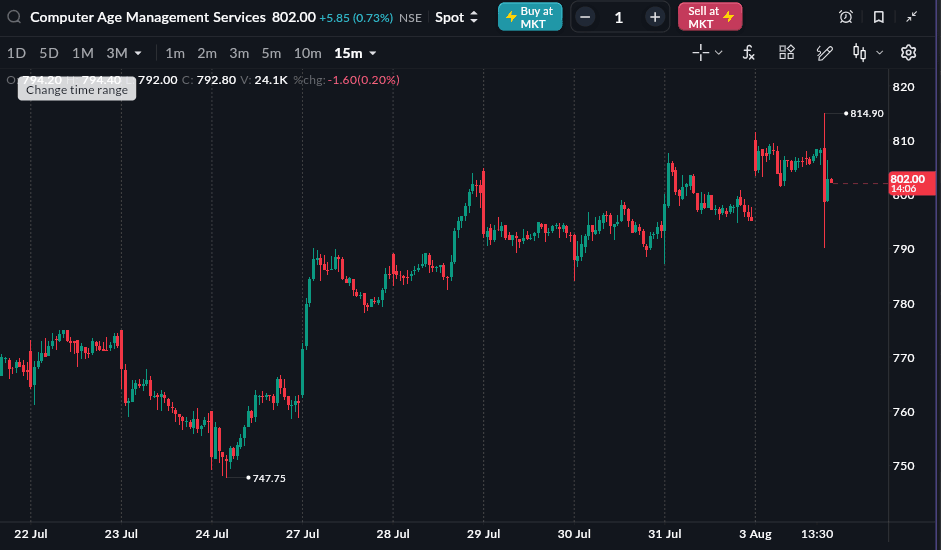Set a price alert with the alarm clock icon
The image size is (941, 550).
[846, 17]
